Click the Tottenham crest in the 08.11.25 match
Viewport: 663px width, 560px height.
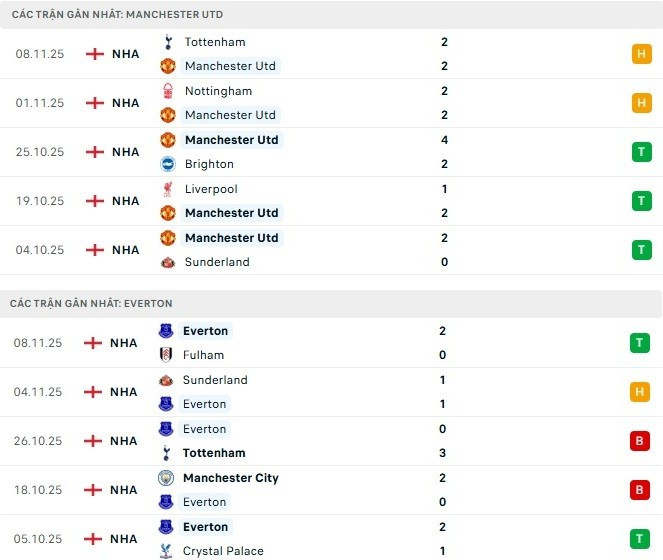(x=167, y=42)
